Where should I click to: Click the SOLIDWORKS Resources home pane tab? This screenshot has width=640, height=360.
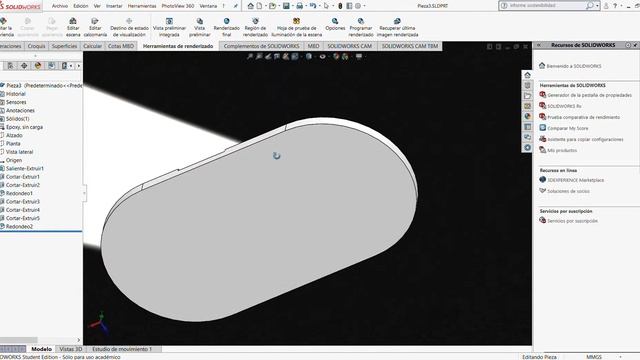point(527,75)
